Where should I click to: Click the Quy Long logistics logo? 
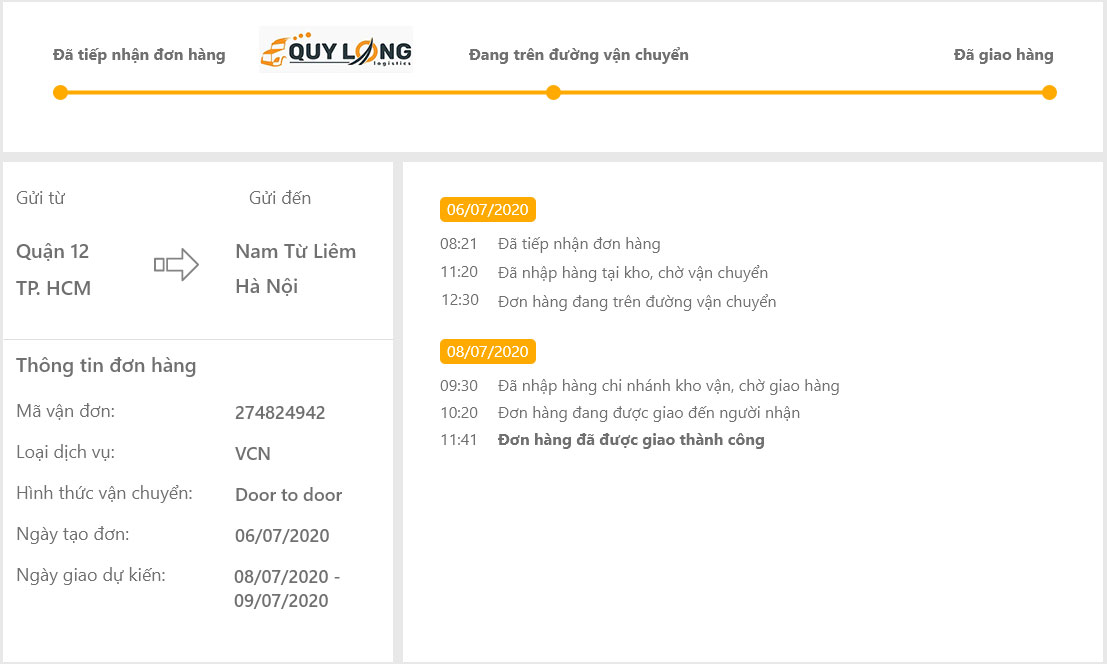coord(336,49)
